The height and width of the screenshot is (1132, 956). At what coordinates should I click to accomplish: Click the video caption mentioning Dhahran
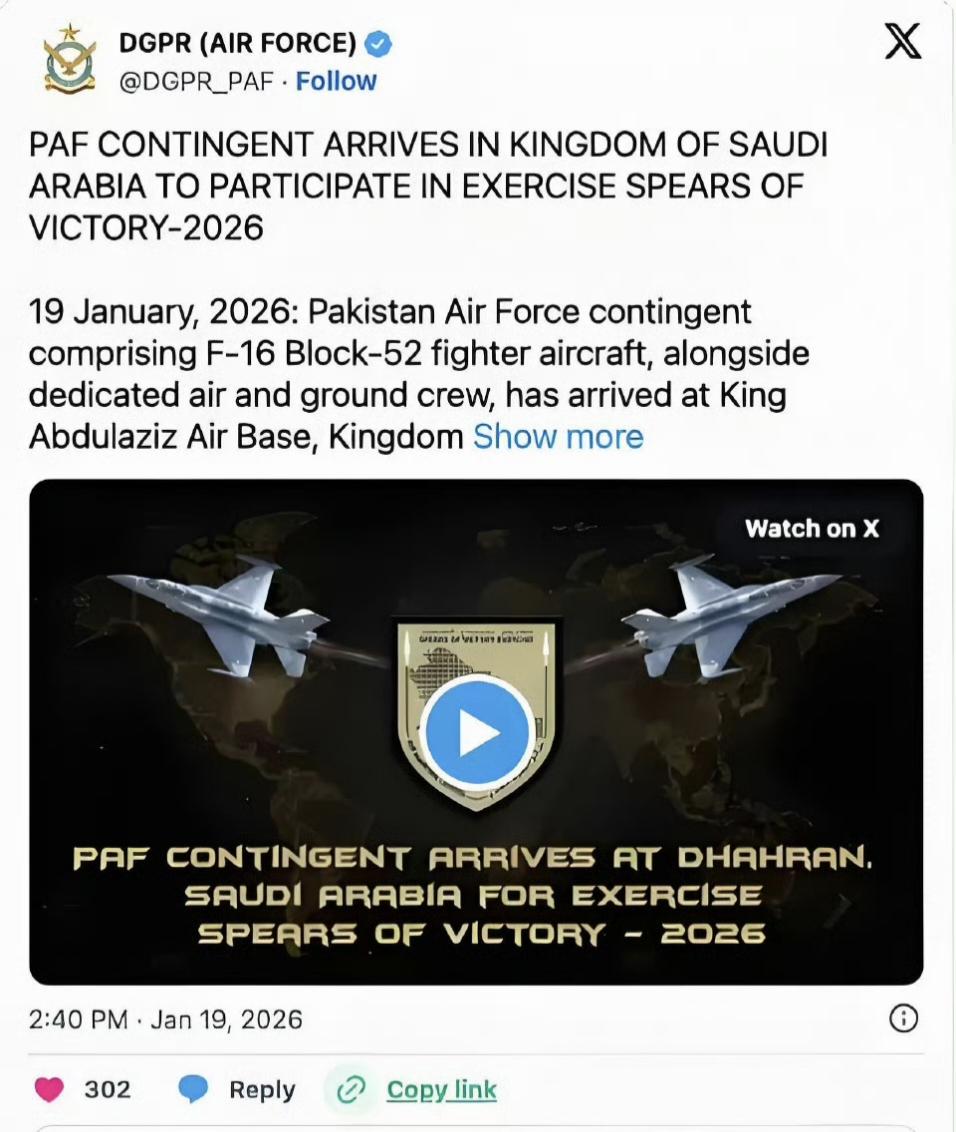(476, 895)
